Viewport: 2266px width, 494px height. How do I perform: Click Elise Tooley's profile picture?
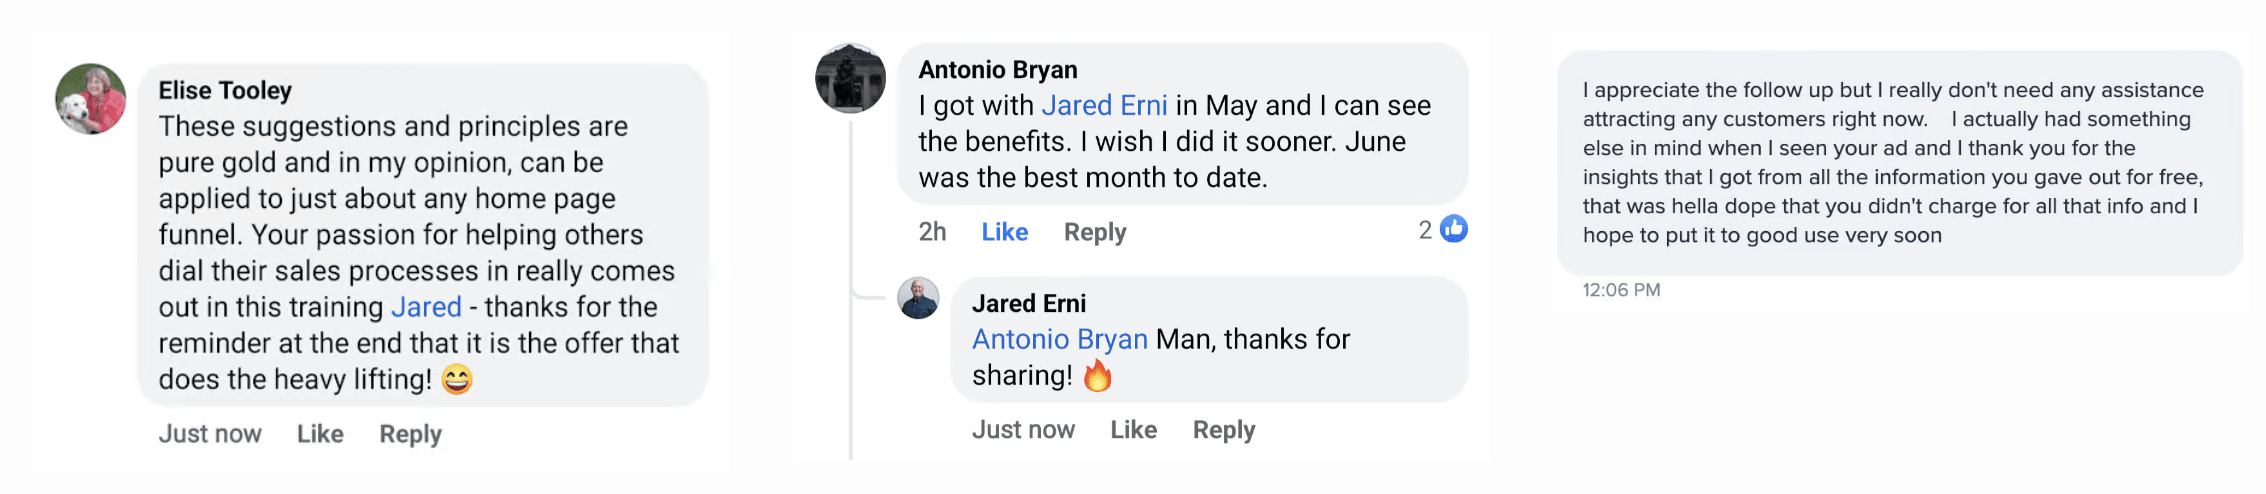click(x=91, y=99)
